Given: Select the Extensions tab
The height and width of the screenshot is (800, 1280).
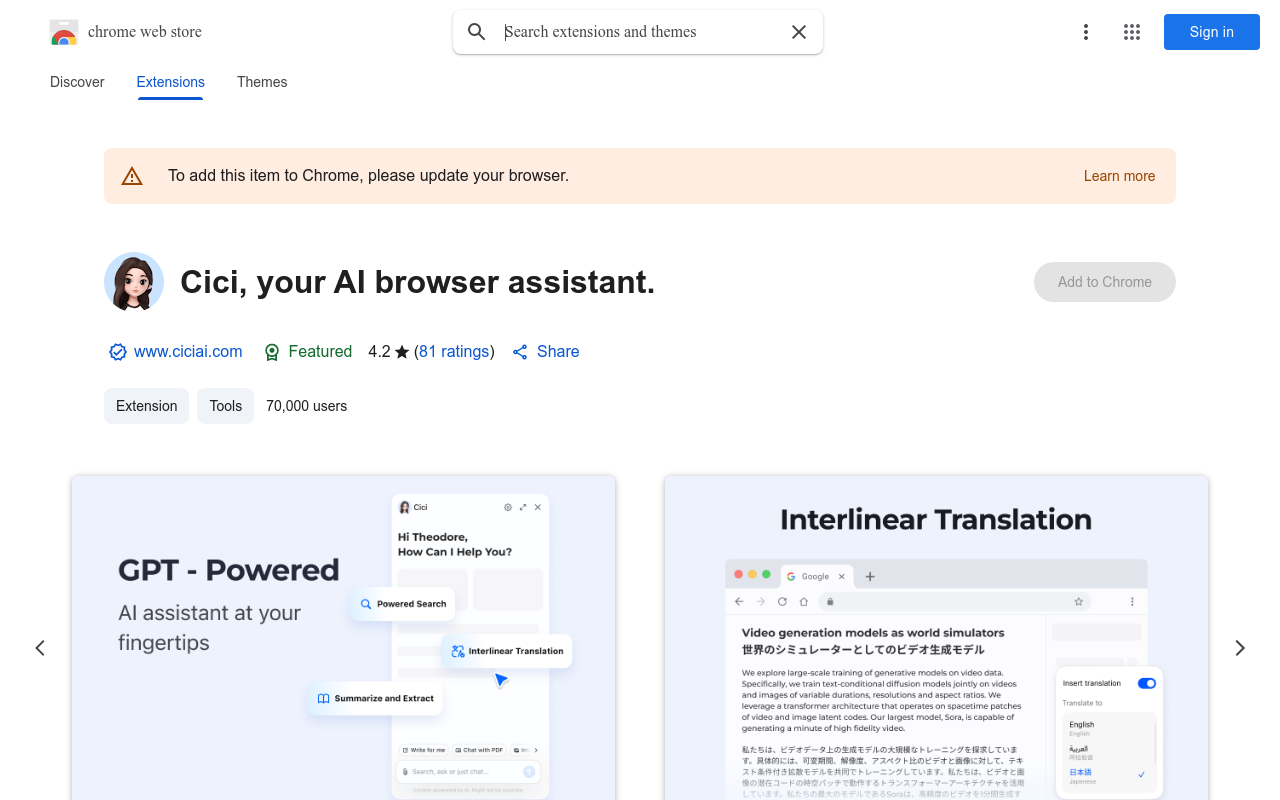Looking at the screenshot, I should [x=171, y=82].
